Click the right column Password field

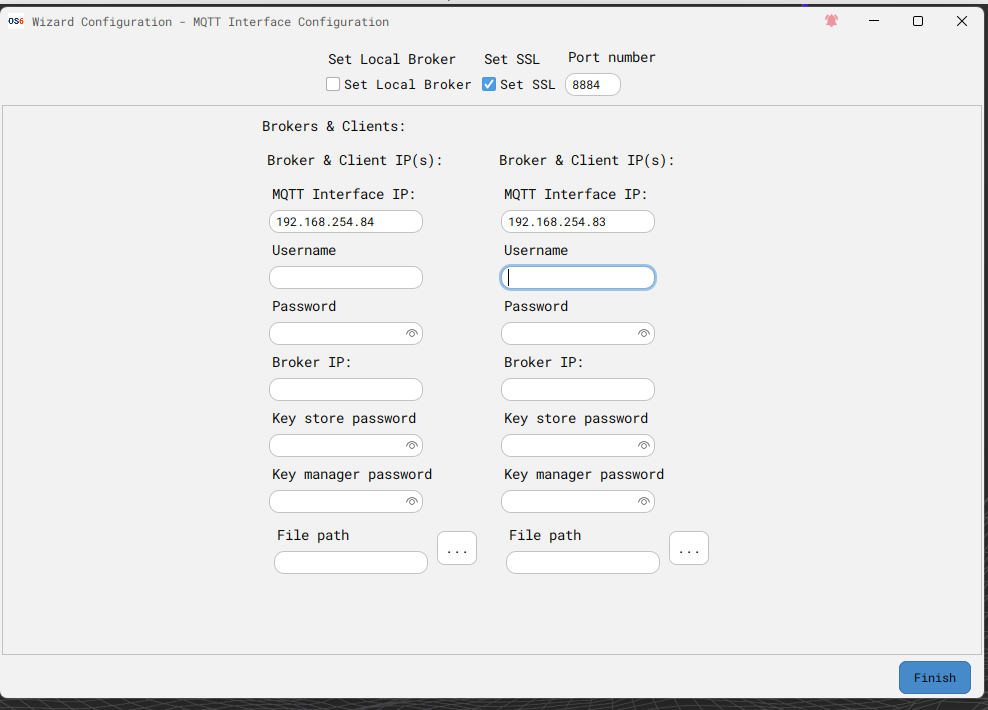pos(578,334)
